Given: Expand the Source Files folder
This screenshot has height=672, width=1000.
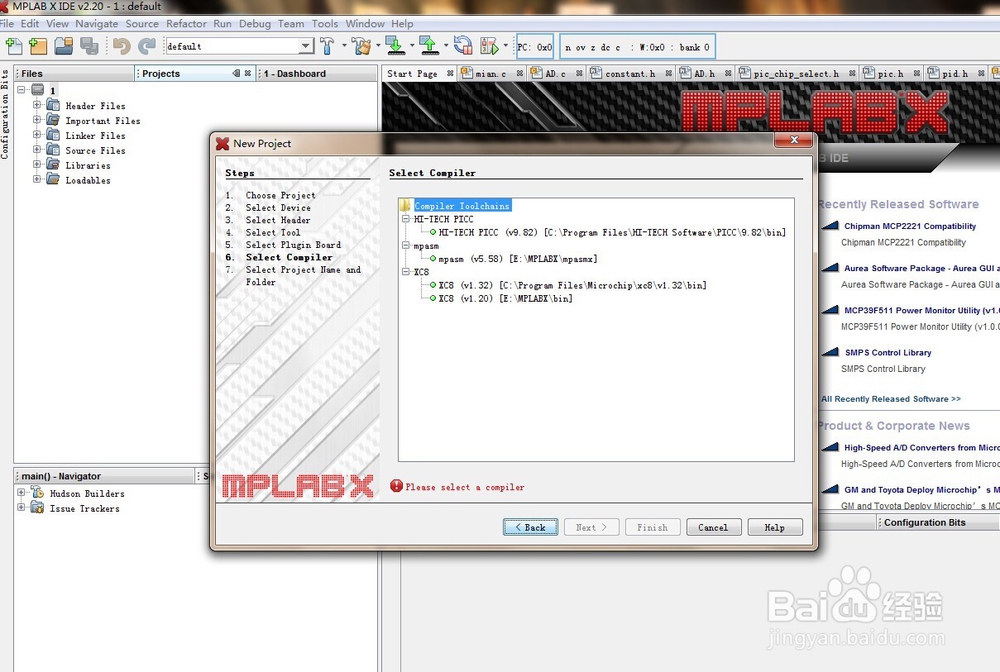Looking at the screenshot, I should [37, 149].
